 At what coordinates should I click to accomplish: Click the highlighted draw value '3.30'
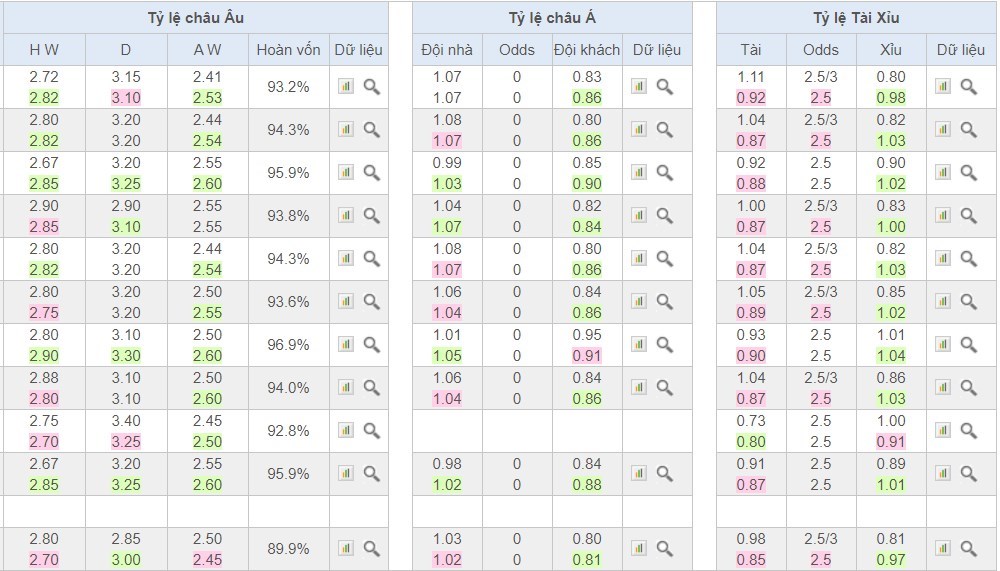(x=126, y=355)
